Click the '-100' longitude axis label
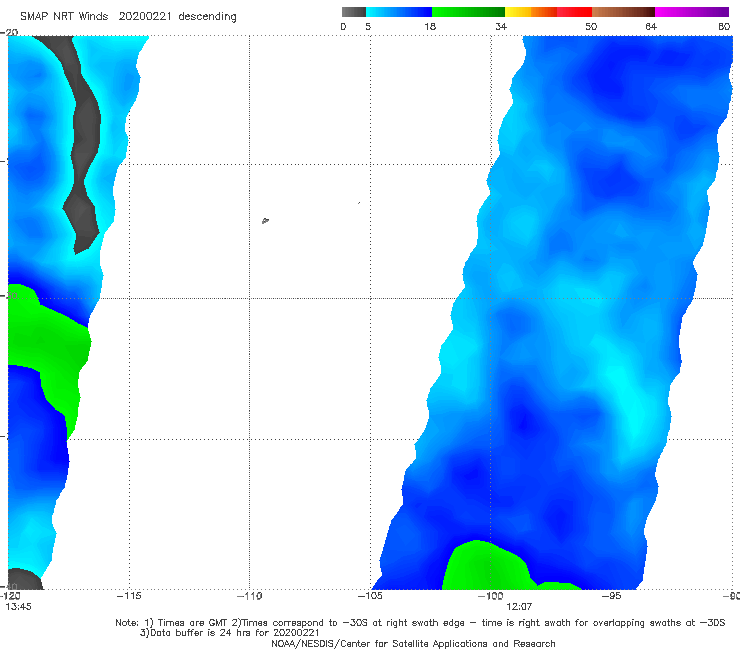Screen dimensions: 740x650 490,596
